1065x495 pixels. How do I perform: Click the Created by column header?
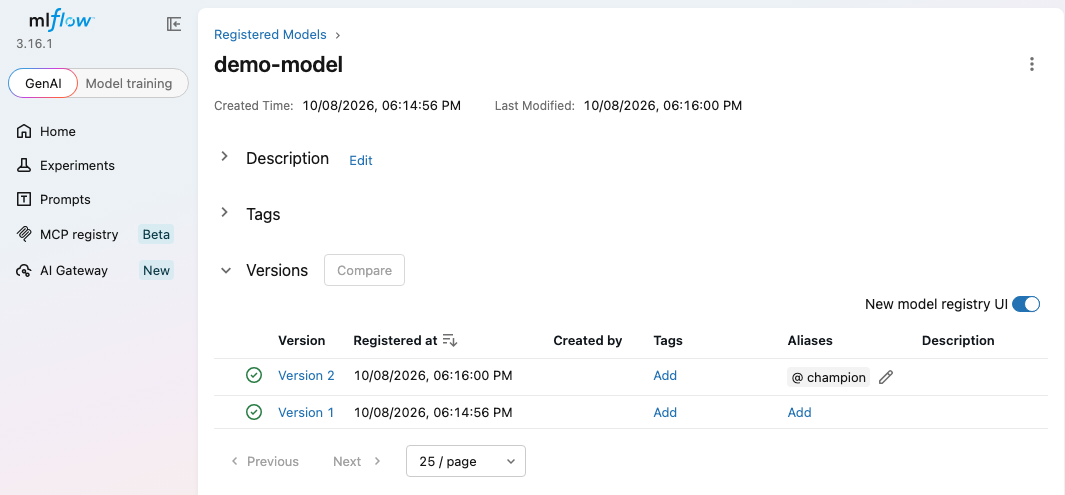coord(588,340)
